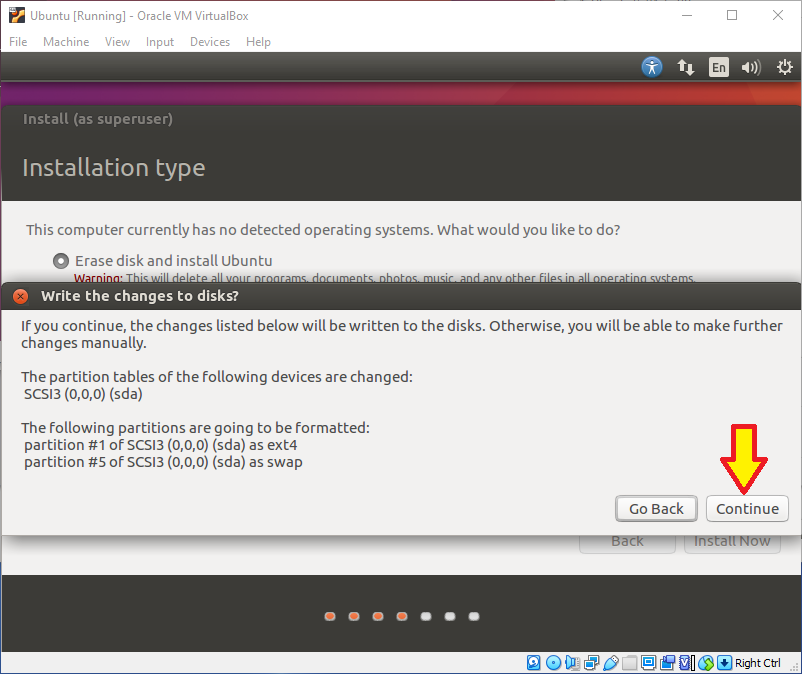Open the File menu
This screenshot has width=802, height=674.
click(18, 42)
